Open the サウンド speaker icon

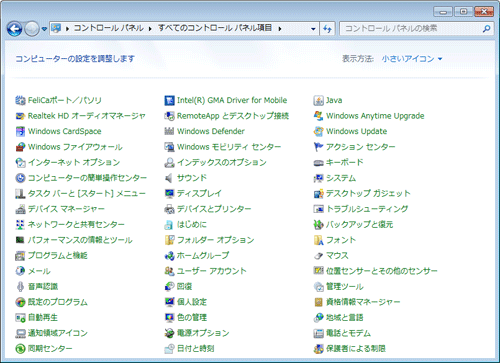(169, 178)
